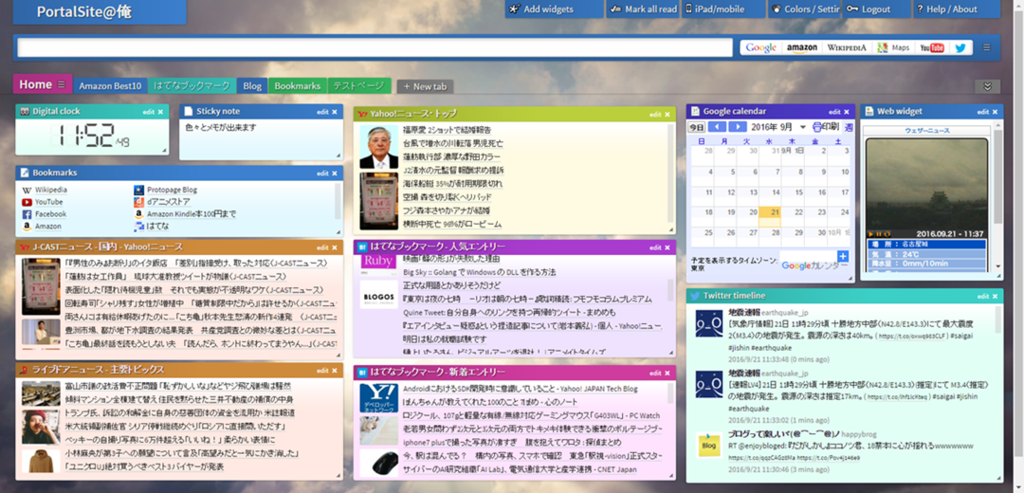
Task: Edit the Yahoo!ニュース・トップ widget
Action: (x=655, y=114)
